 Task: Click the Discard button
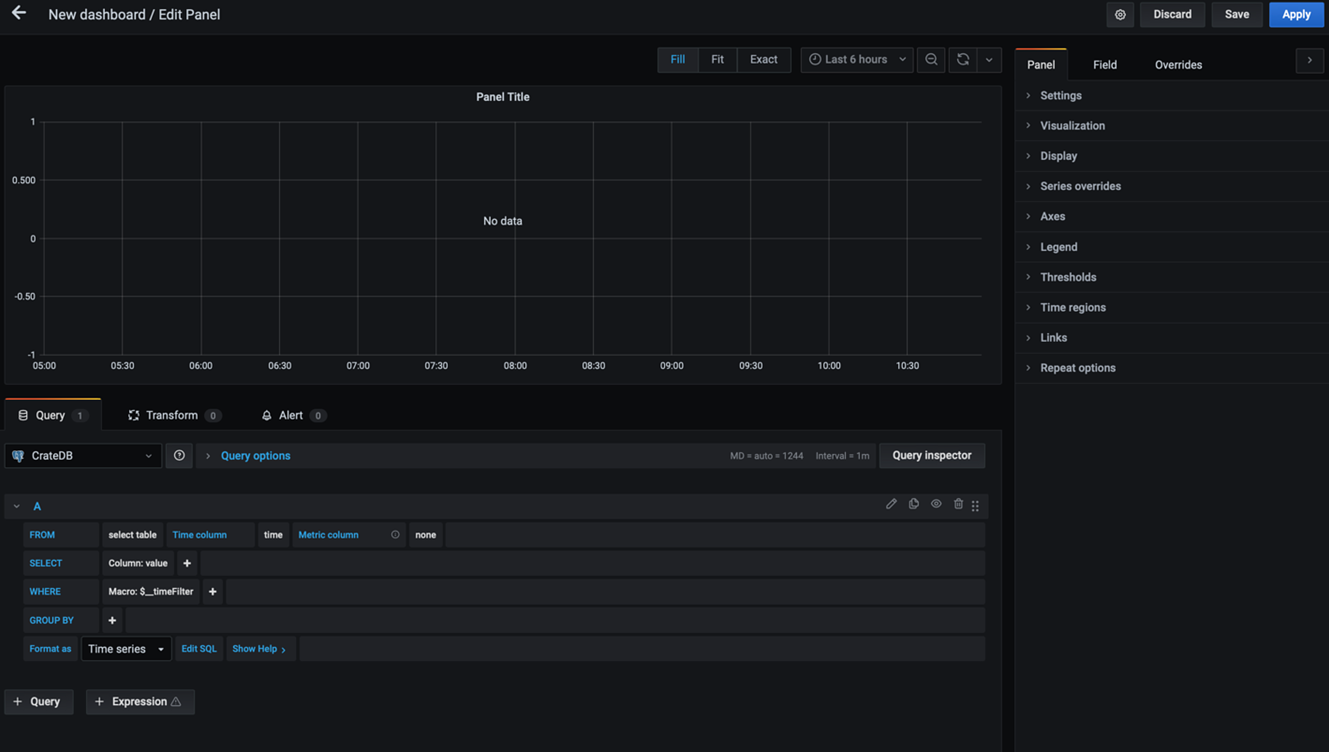coord(1172,15)
